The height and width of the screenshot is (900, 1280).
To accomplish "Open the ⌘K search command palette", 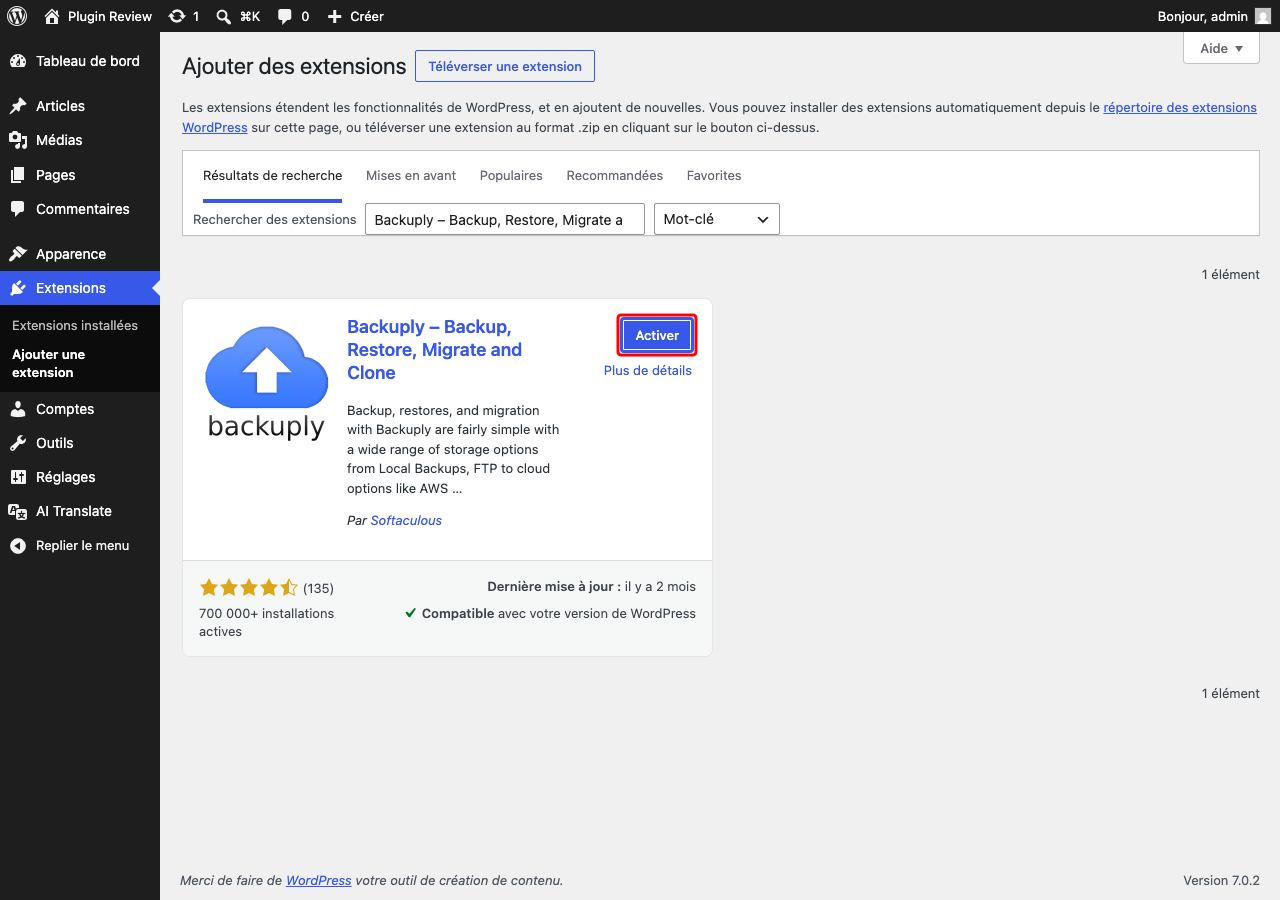I will point(238,16).
